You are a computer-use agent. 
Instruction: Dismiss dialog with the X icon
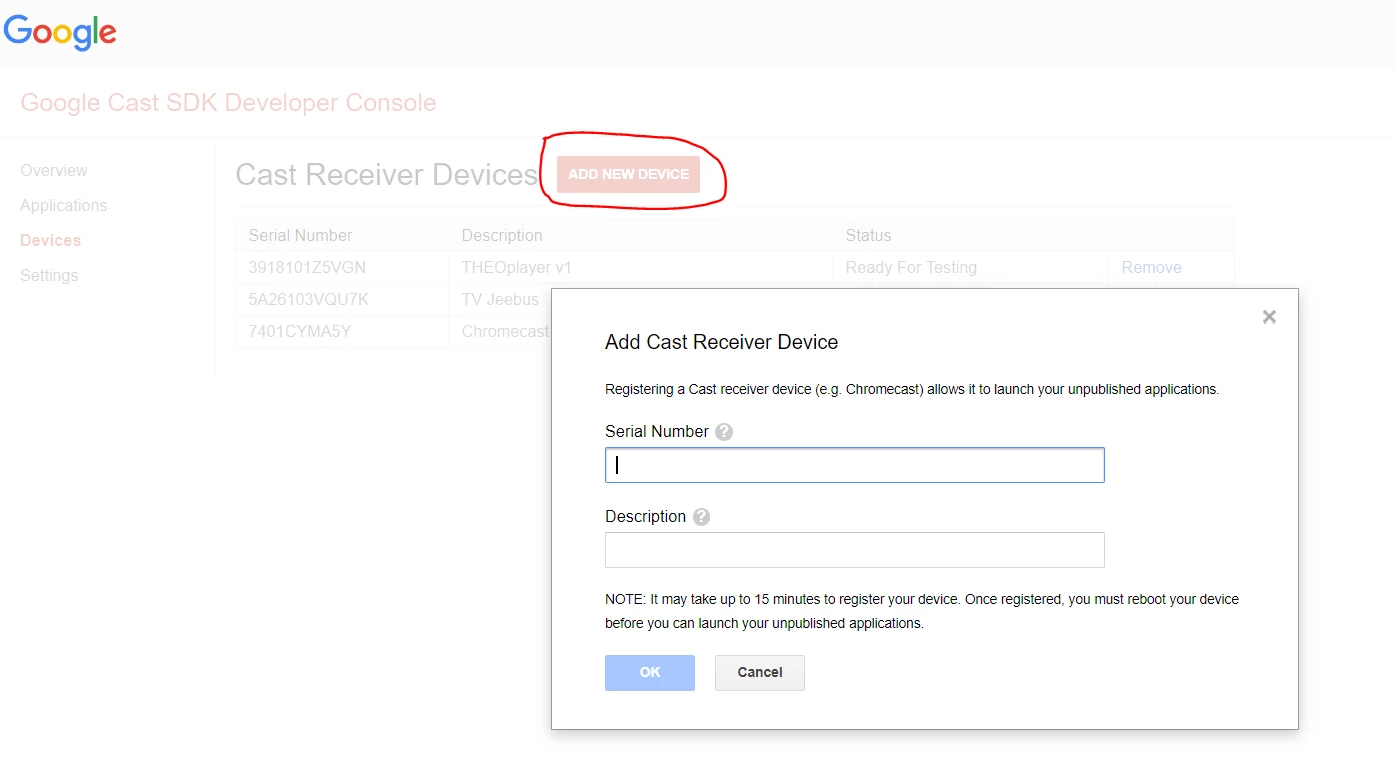click(x=1268, y=316)
